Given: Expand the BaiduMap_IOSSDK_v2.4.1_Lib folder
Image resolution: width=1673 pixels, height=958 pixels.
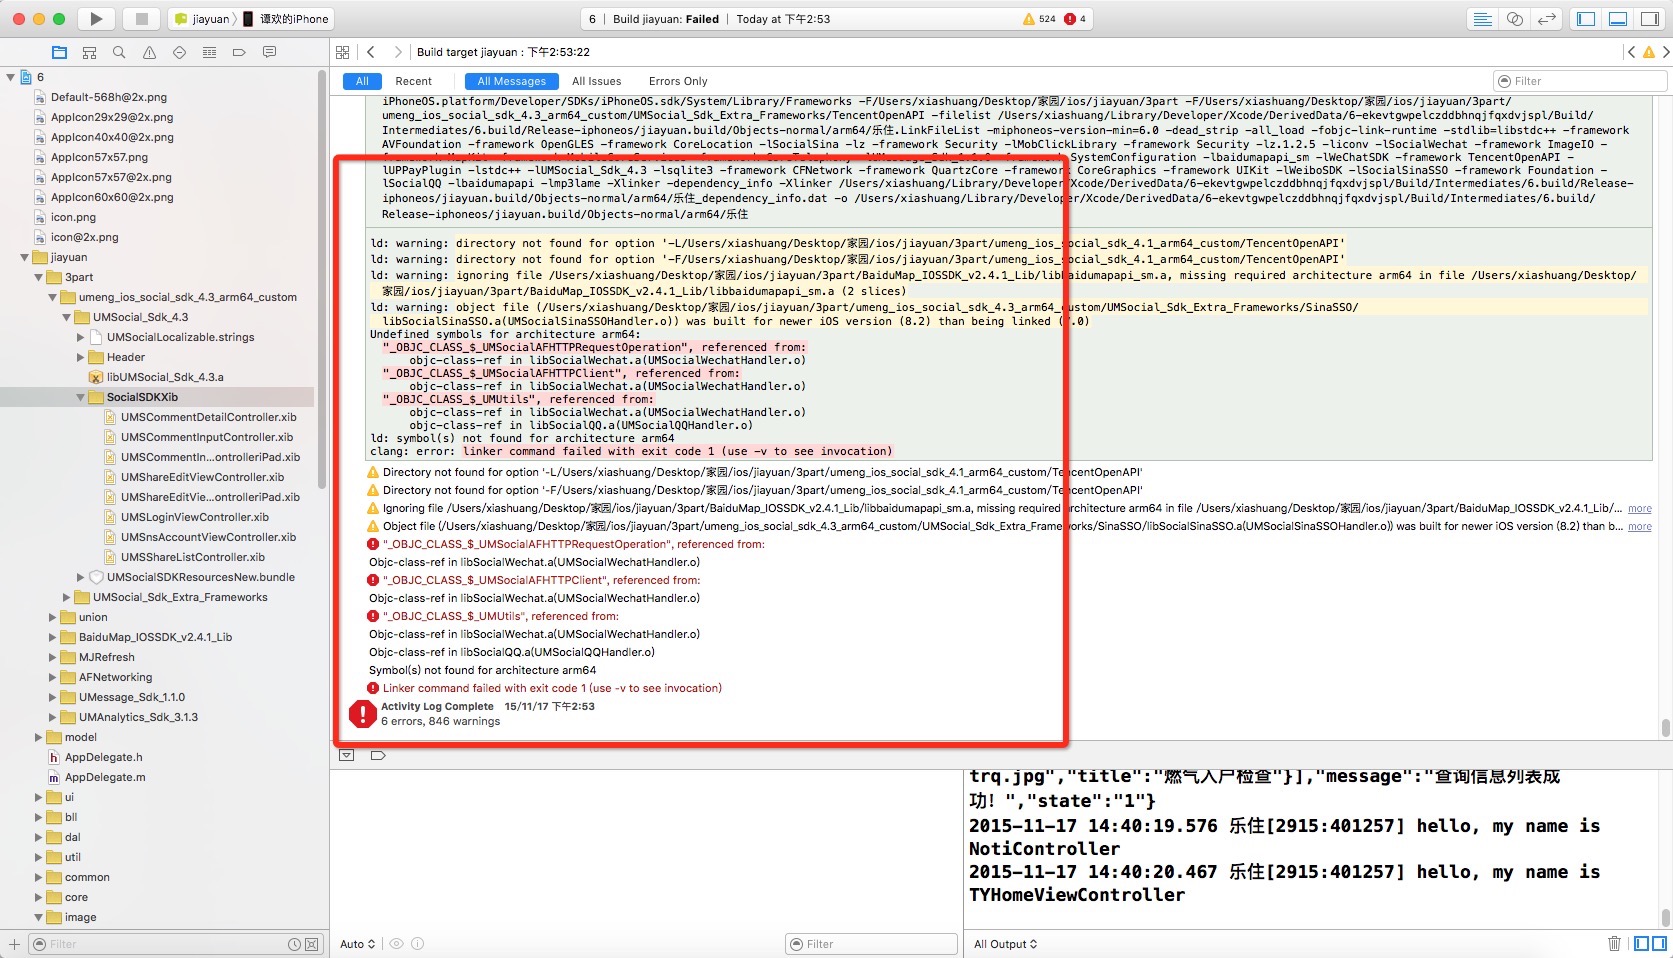Looking at the screenshot, I should [53, 637].
